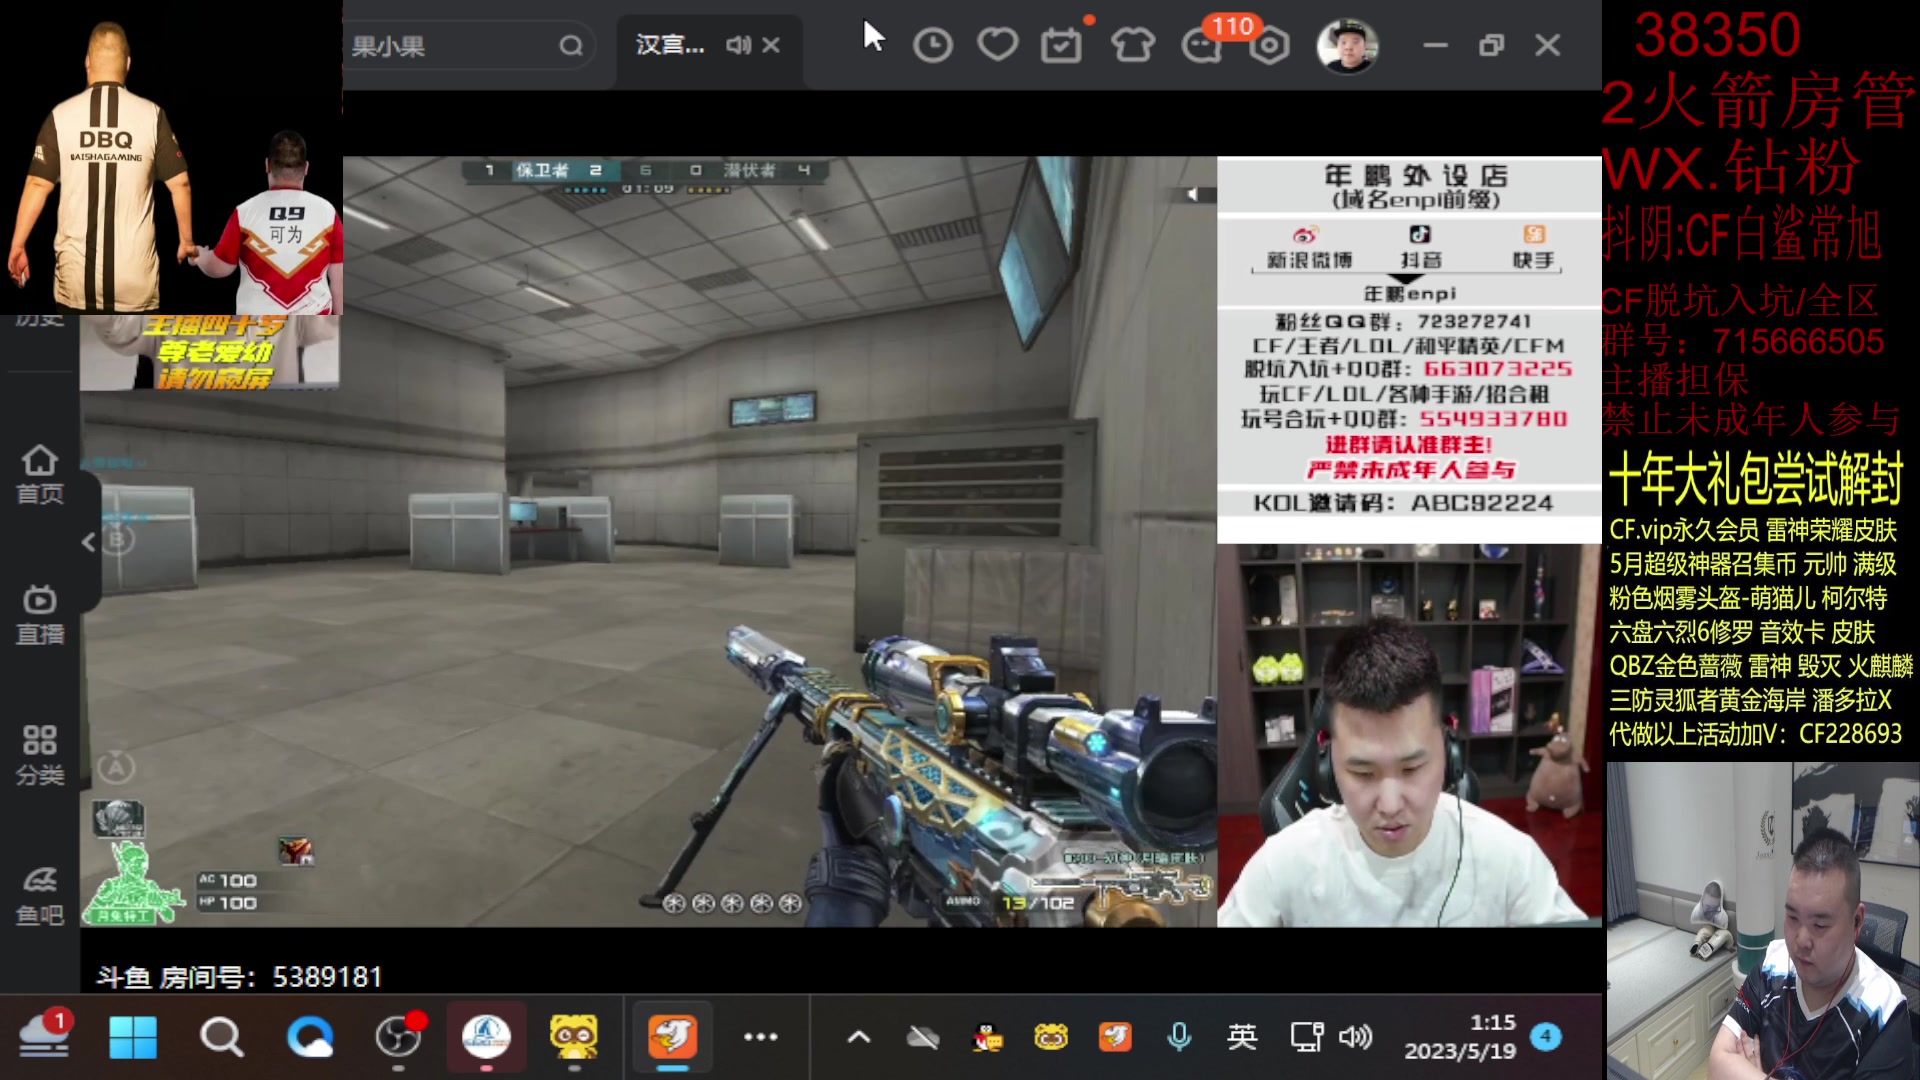Click the 果小果 search input field
Image resolution: width=1920 pixels, height=1080 pixels.
(x=450, y=46)
